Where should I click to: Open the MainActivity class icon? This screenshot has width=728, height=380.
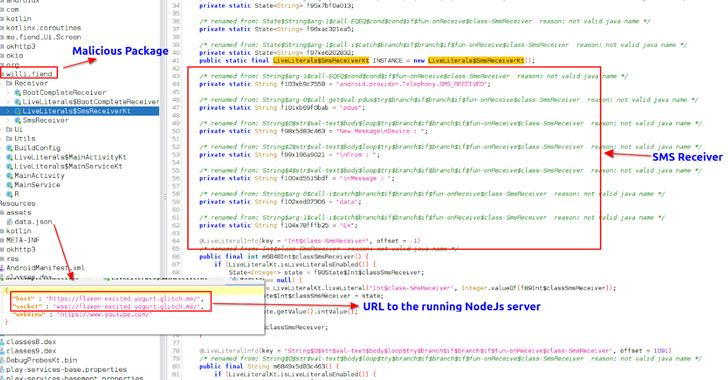click(x=9, y=176)
